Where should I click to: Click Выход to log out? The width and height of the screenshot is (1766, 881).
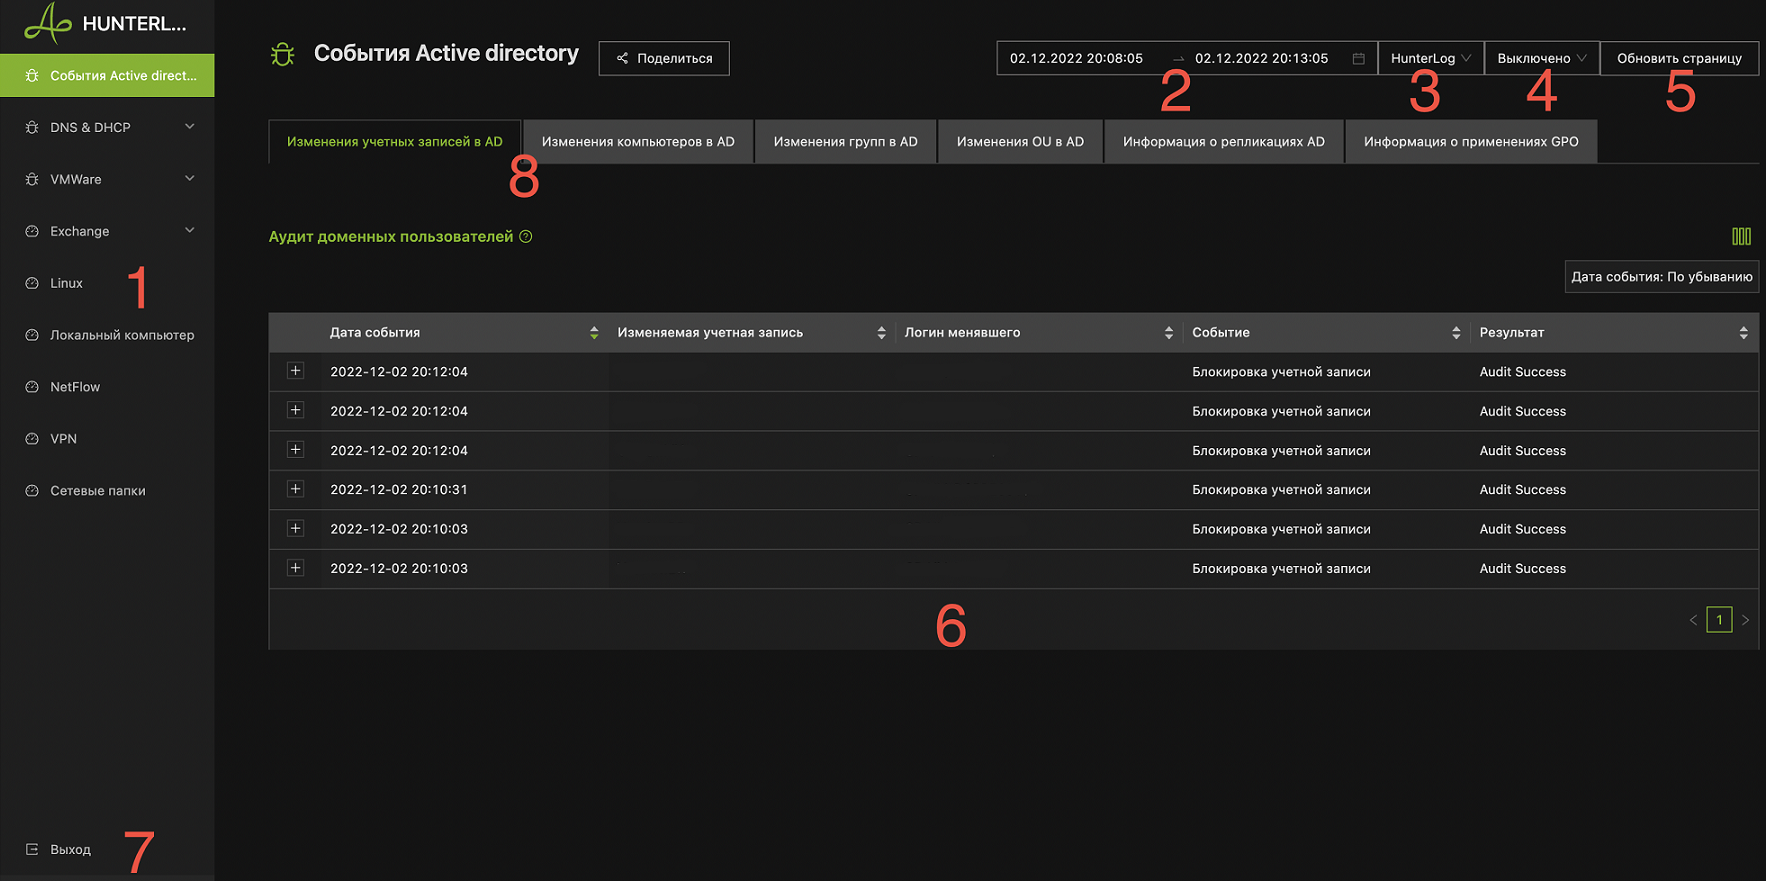click(71, 850)
